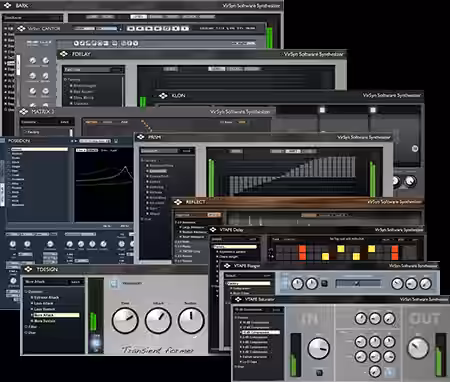Click Save button in PRISM preset header
The image size is (450, 382).
pyautogui.click(x=186, y=151)
